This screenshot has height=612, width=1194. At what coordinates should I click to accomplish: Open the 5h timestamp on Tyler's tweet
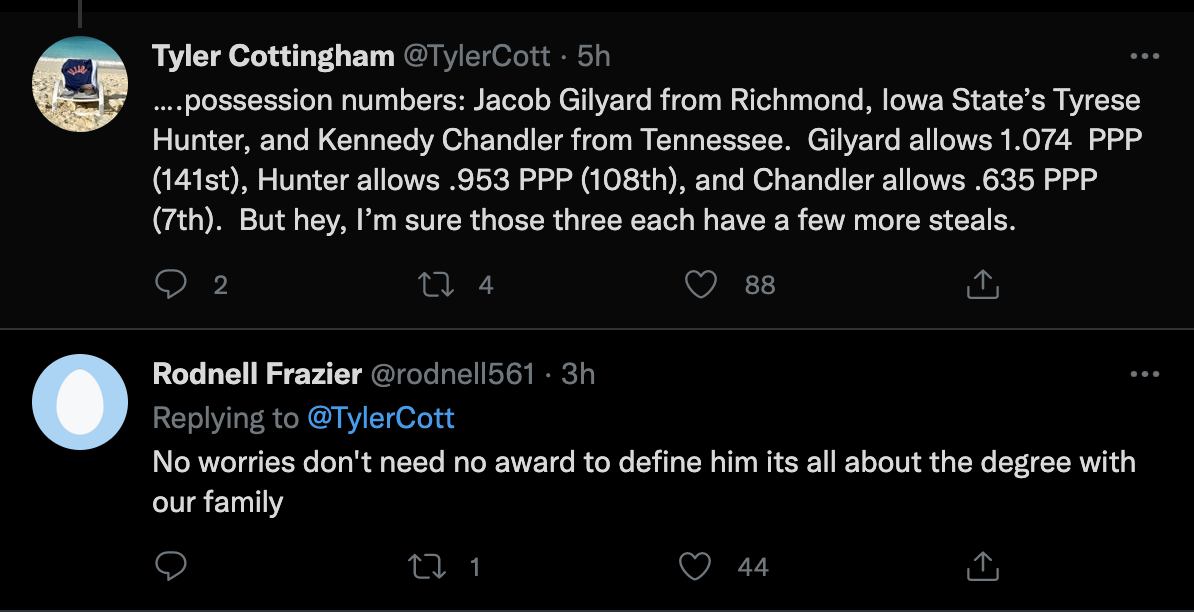point(594,56)
